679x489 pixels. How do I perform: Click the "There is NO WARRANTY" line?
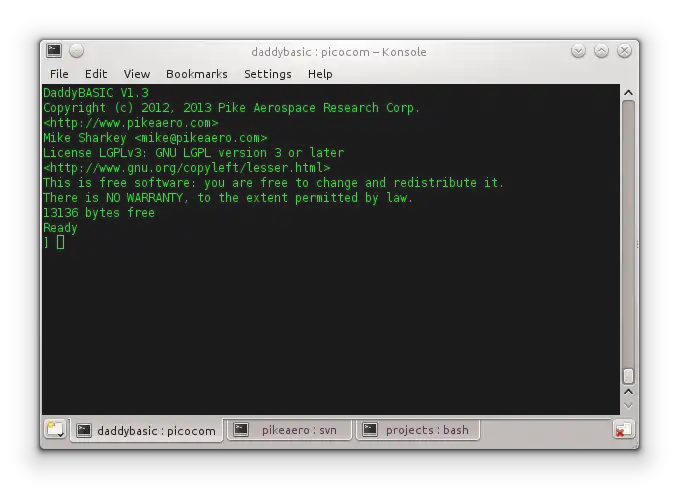[x=228, y=198]
